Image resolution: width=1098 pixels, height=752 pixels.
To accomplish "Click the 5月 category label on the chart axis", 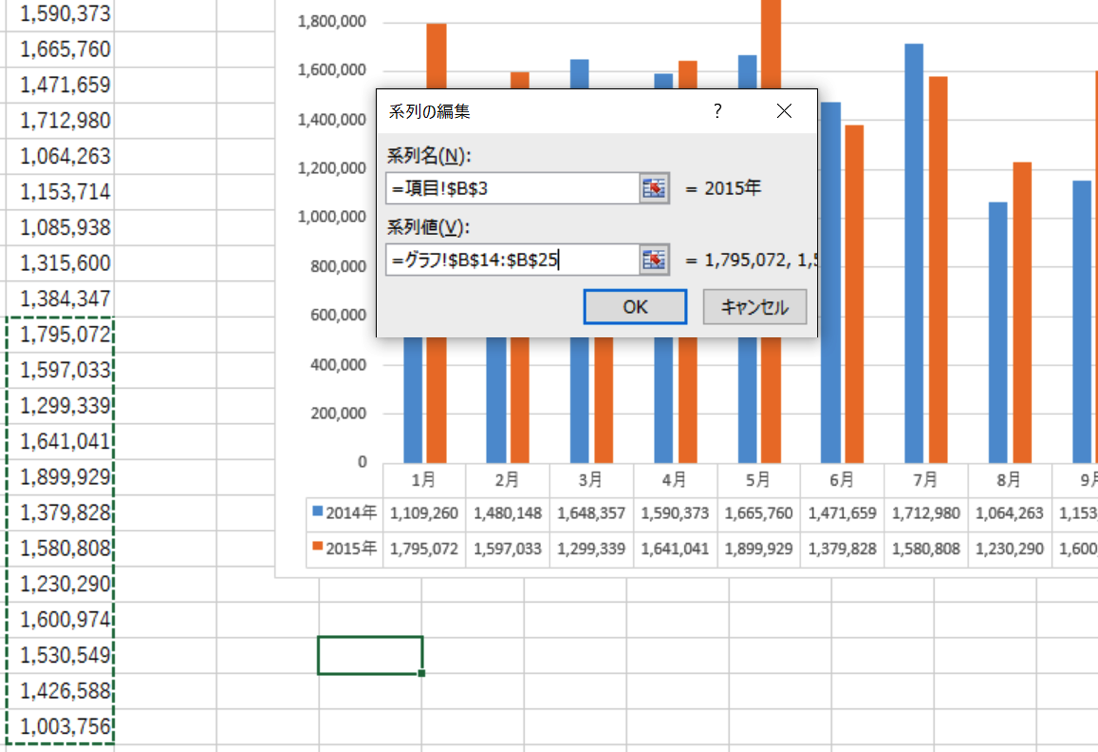I will coord(758,480).
